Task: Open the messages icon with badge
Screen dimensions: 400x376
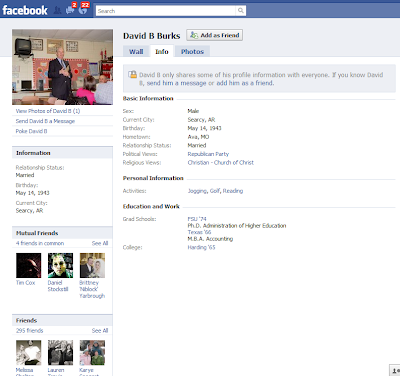Action: tap(71, 9)
